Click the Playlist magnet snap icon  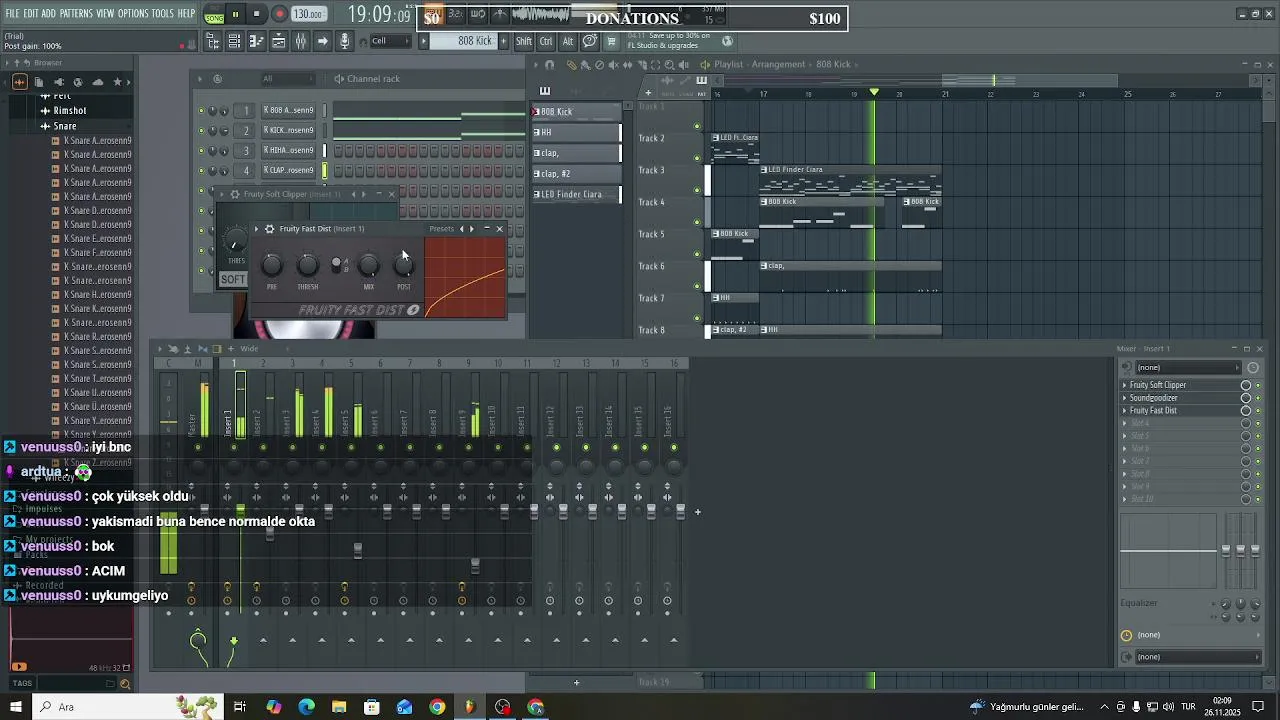(x=550, y=65)
